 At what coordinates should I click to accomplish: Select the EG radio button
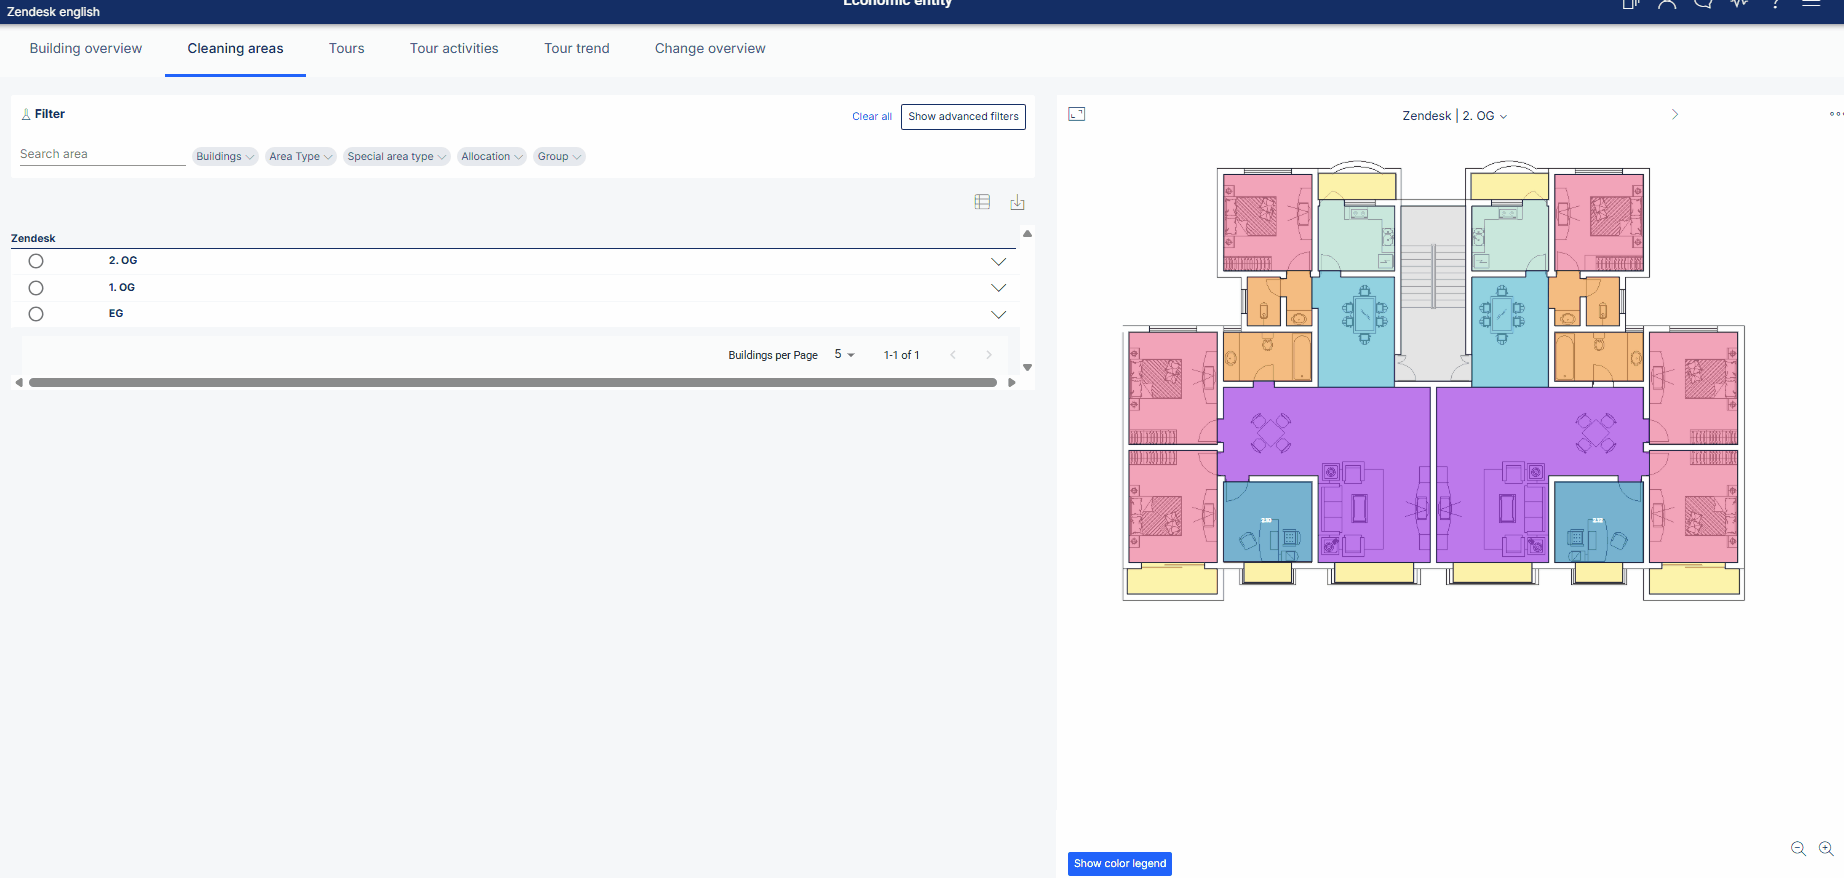coord(36,314)
